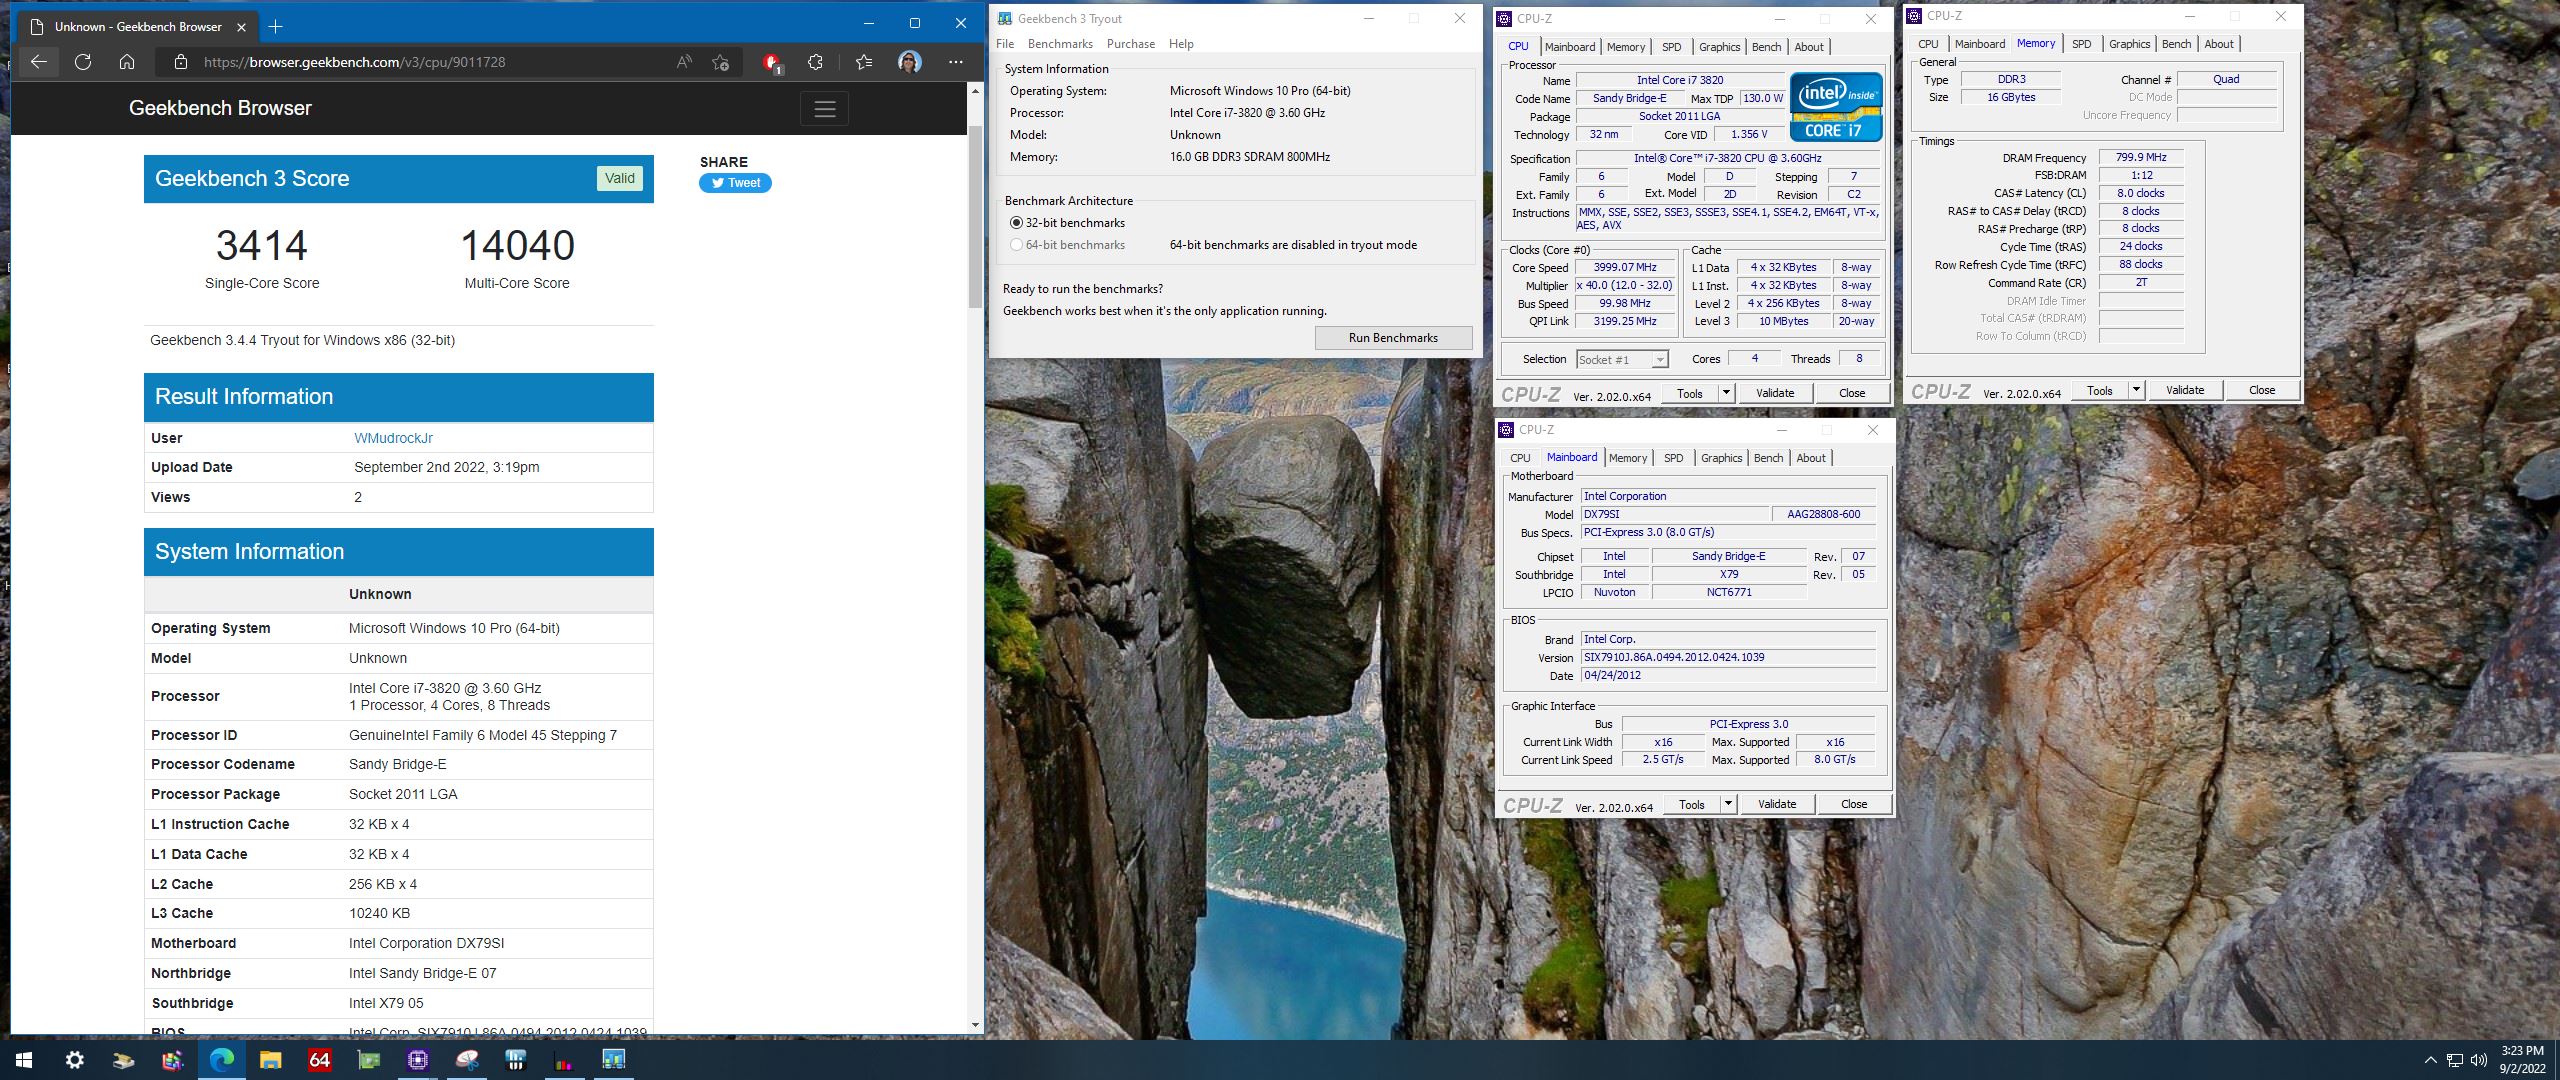Viewport: 2560px width, 1080px height.
Task: Close the Unknown - Geekbench Browser tab
Action: point(241,26)
